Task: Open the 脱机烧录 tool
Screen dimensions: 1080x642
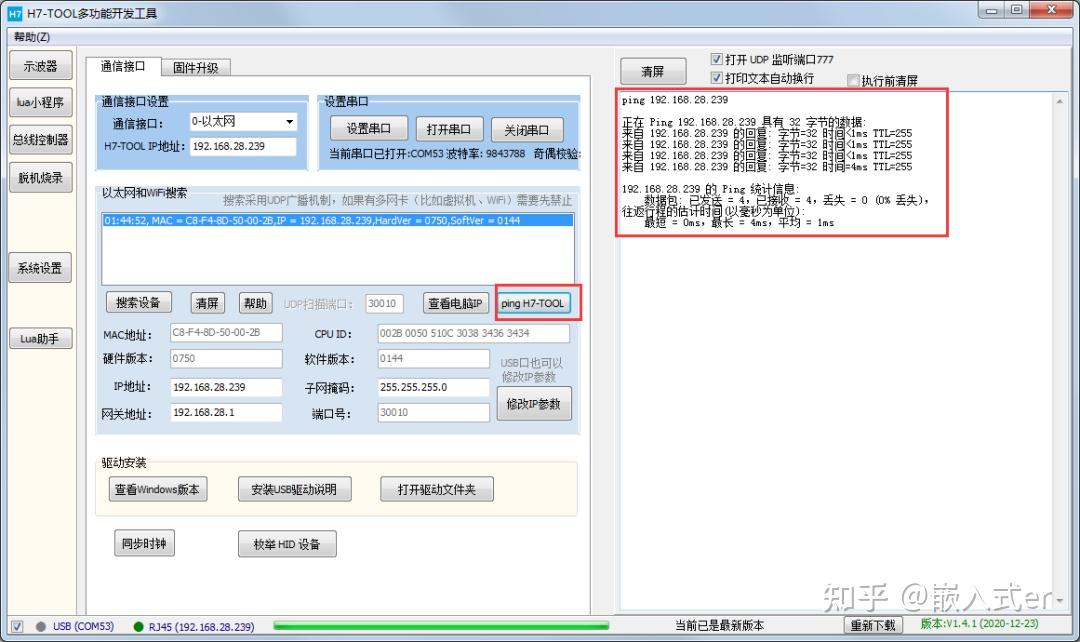Action: click(x=40, y=177)
